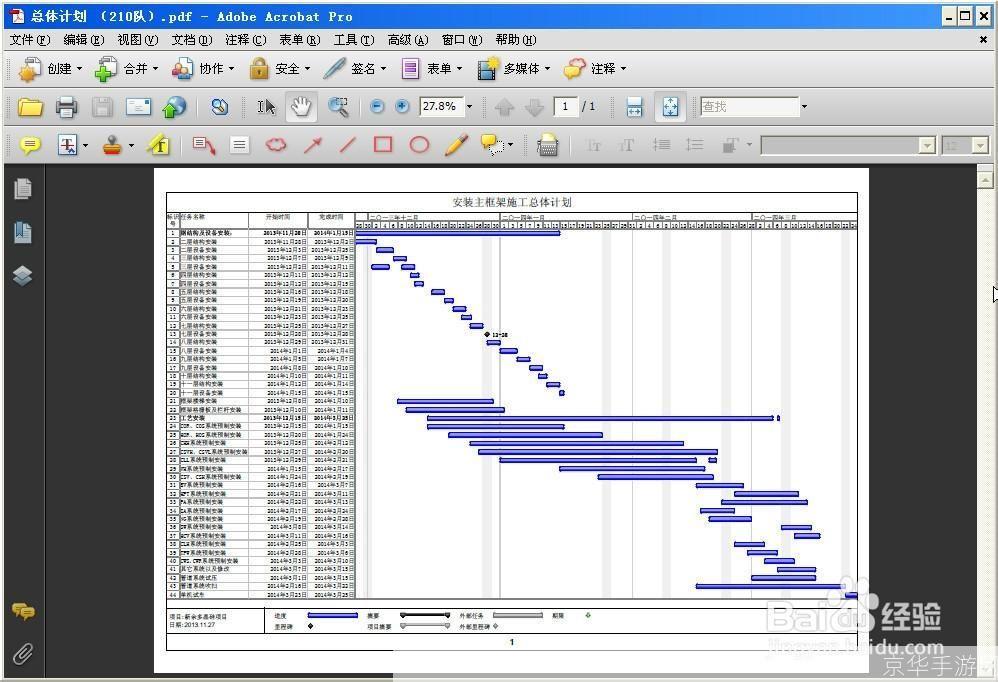Open the 签名 (Sign) pen button
The width and height of the screenshot is (998, 682).
(x=355, y=68)
